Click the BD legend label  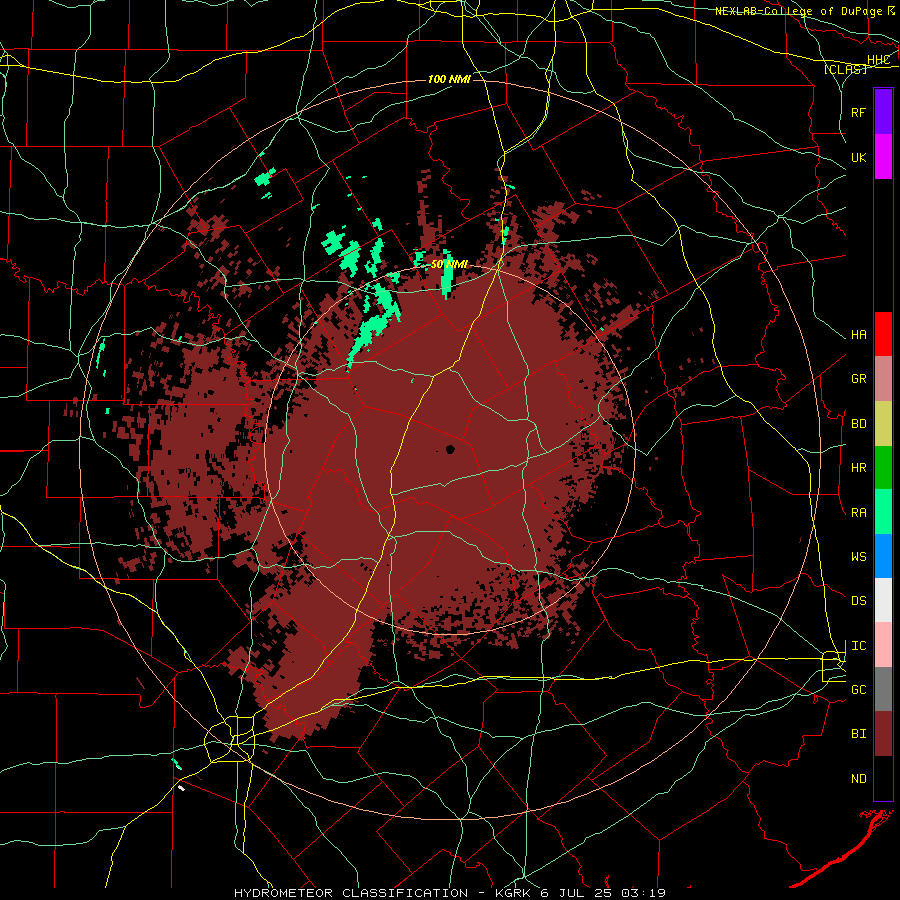point(858,424)
